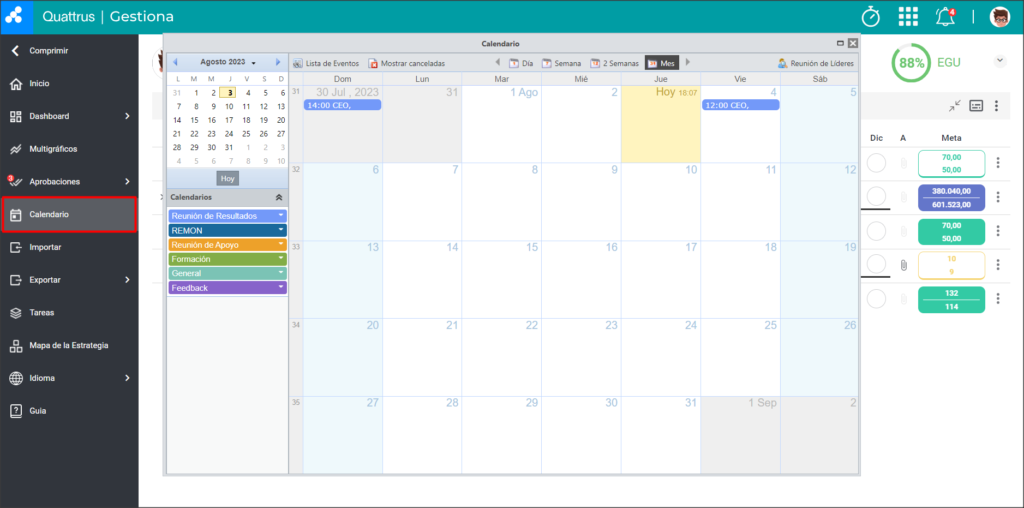
Task: Open Lista de Eventos
Action: [x=326, y=63]
